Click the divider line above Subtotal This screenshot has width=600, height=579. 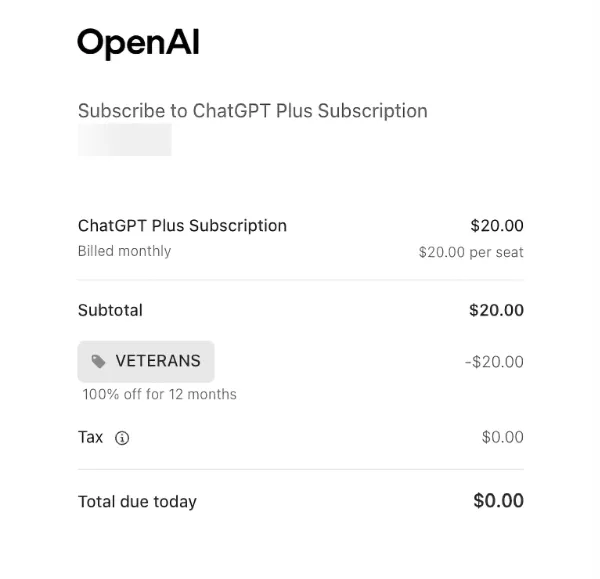coord(300,280)
